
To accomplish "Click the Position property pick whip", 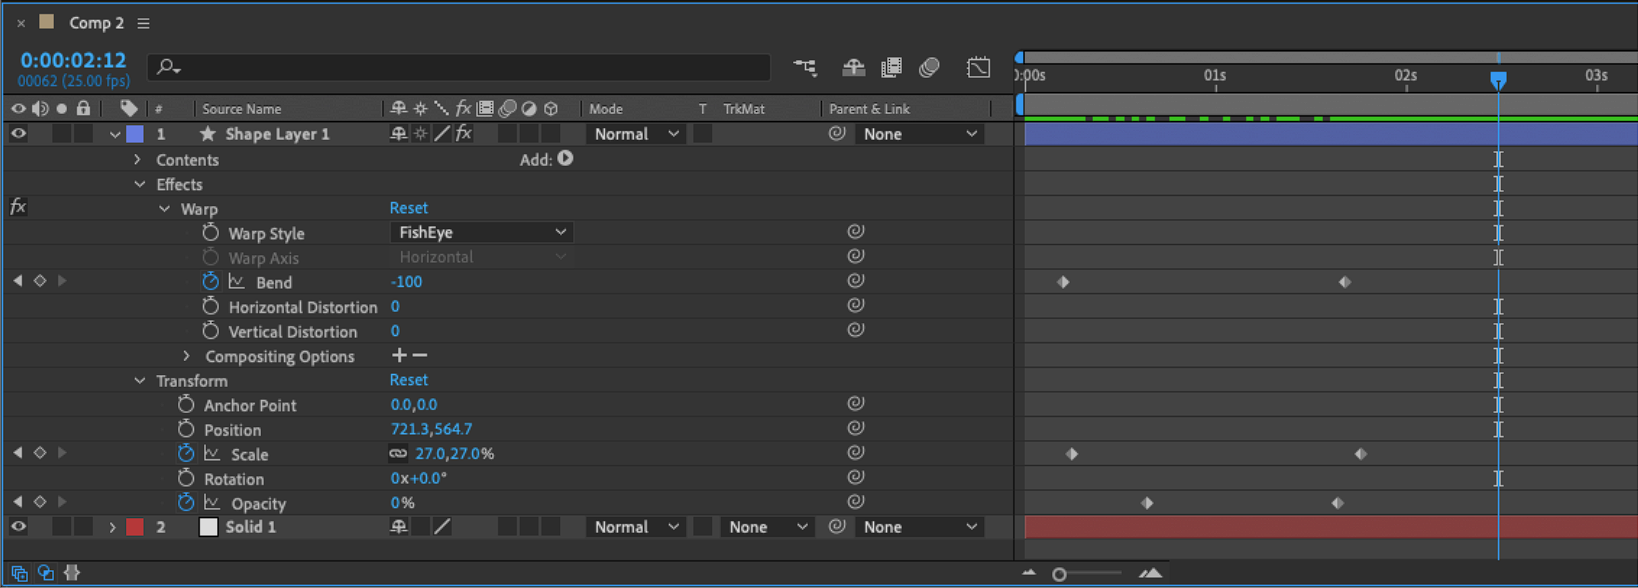I will pyautogui.click(x=855, y=428).
